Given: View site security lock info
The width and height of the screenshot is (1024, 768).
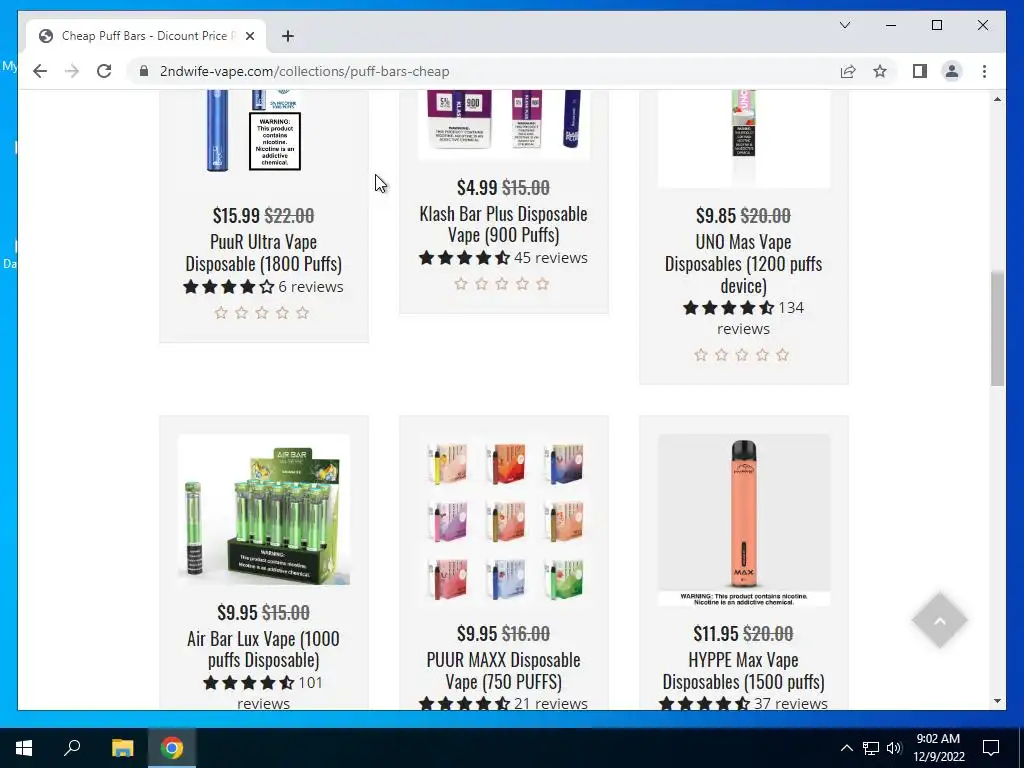Looking at the screenshot, I should click(x=144, y=71).
